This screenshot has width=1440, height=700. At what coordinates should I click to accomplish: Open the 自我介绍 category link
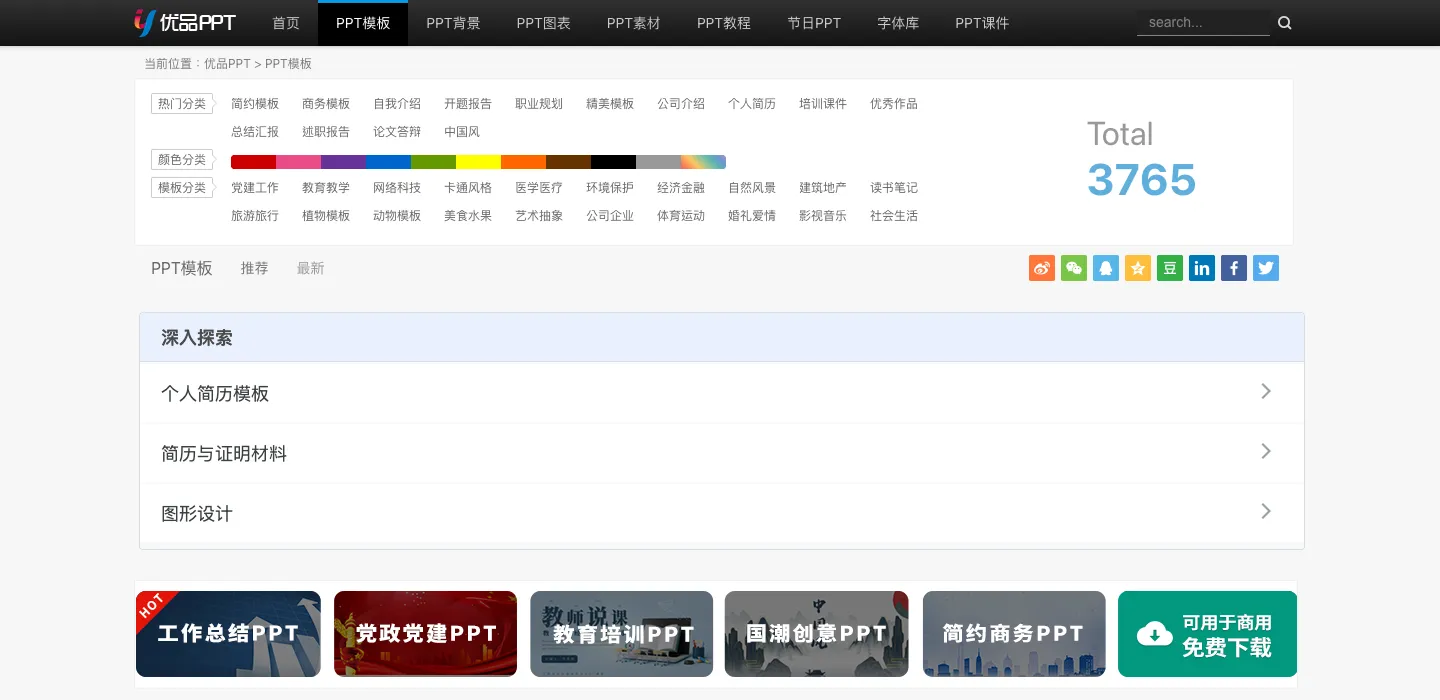397,104
